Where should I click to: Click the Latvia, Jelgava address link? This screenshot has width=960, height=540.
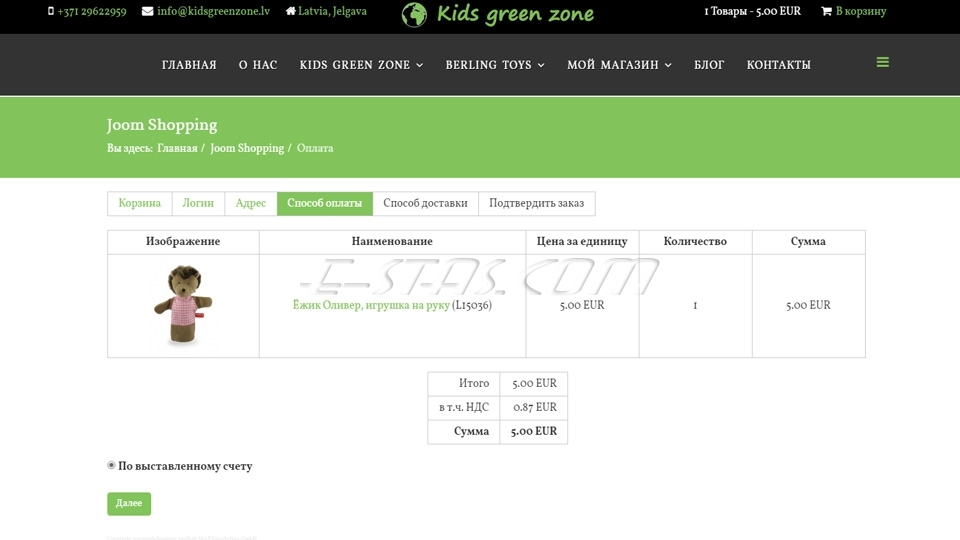point(332,11)
